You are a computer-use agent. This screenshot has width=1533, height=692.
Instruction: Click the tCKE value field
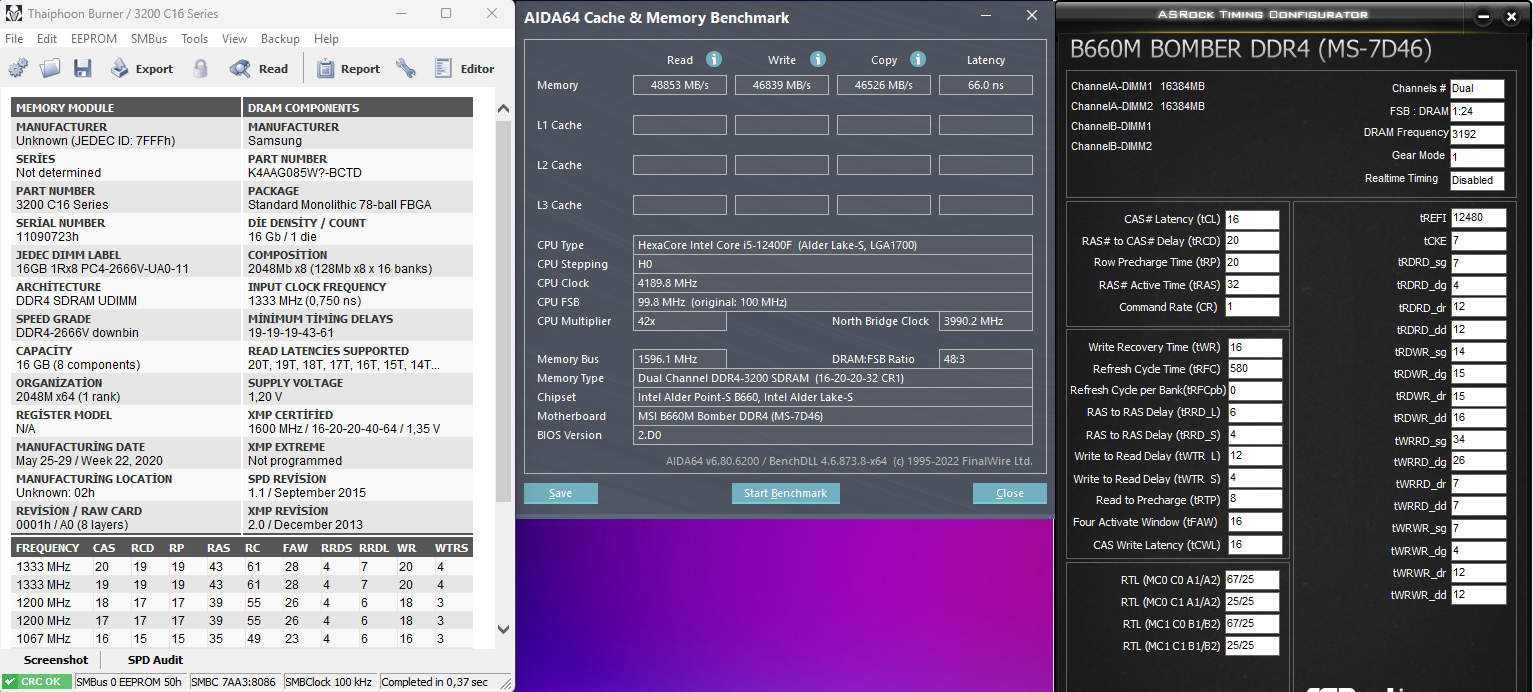click(1479, 241)
